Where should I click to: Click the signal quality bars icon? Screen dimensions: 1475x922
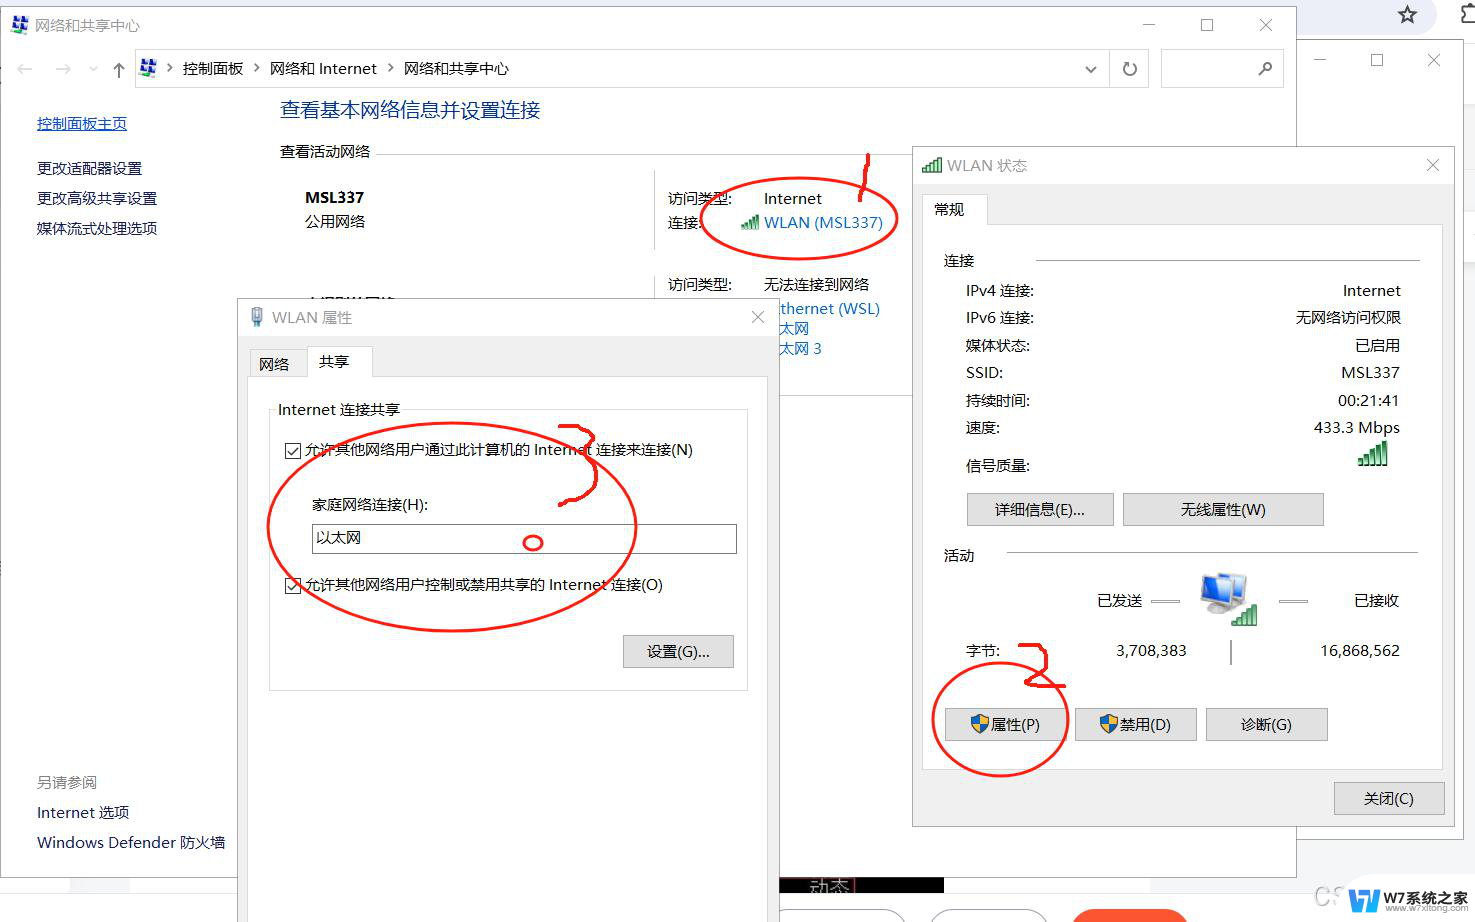tap(1373, 455)
